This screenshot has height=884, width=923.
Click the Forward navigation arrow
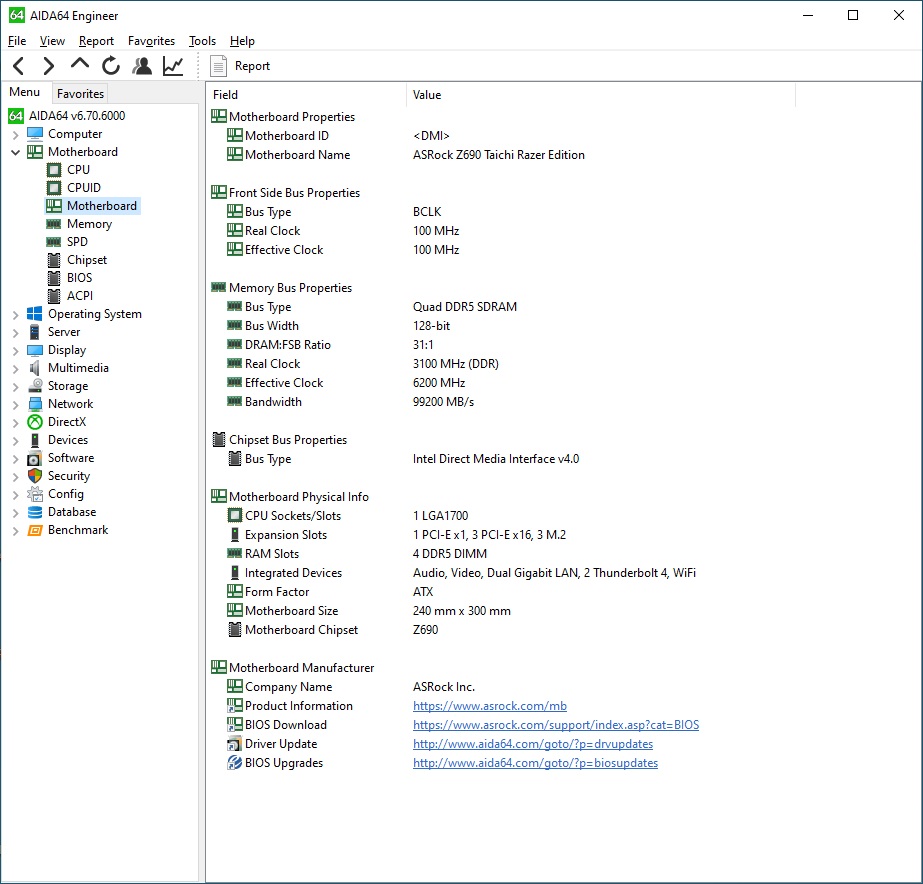tap(49, 66)
